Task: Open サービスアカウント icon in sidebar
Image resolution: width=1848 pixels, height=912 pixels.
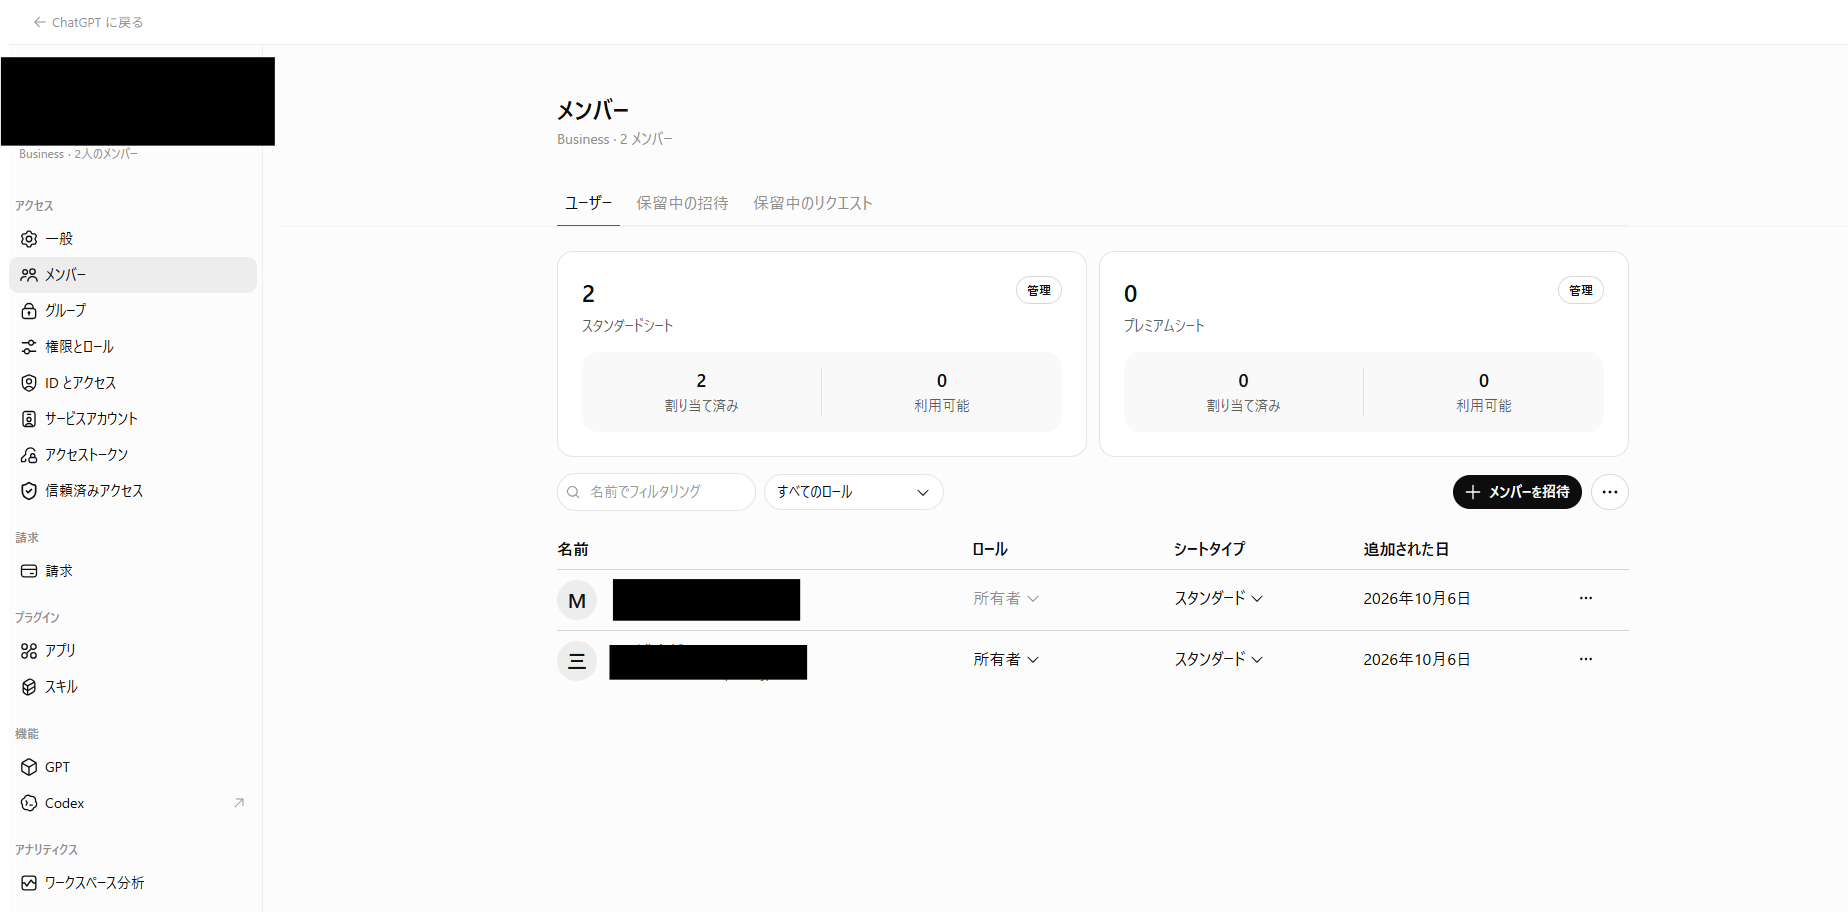Action: coord(29,419)
